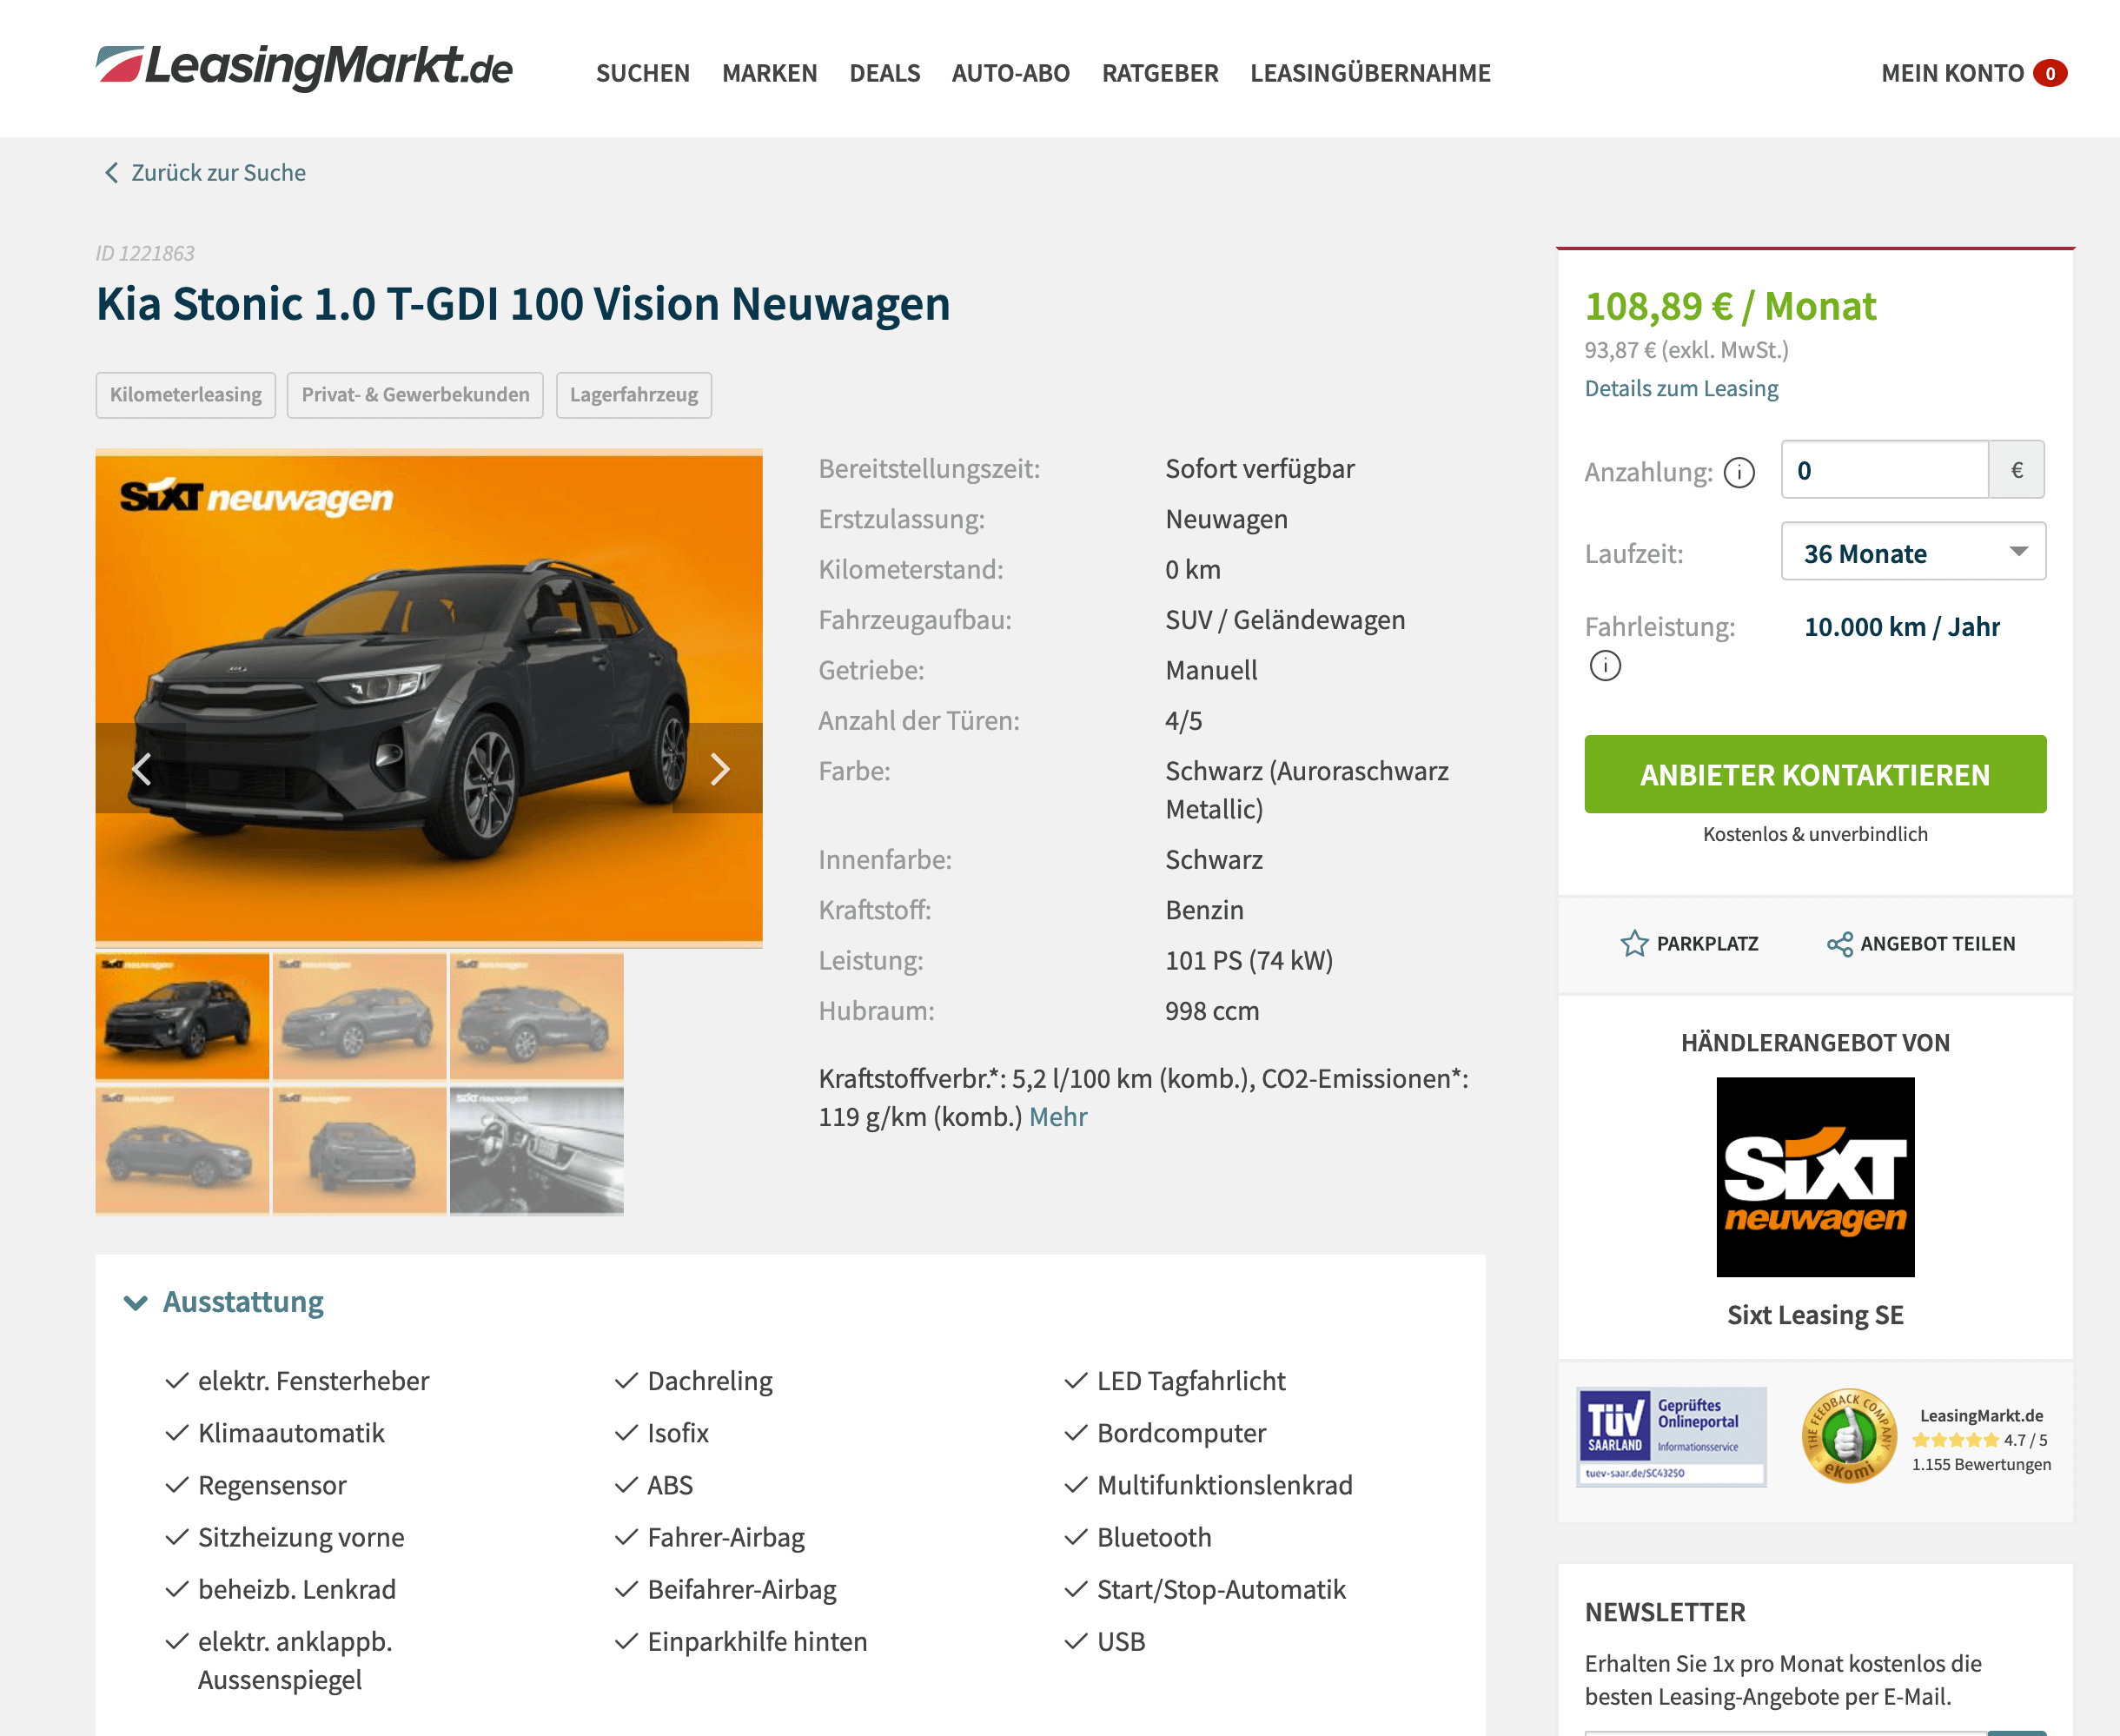Select the first thumbnail in bottom row
The height and width of the screenshot is (1736, 2120).
coord(182,1150)
